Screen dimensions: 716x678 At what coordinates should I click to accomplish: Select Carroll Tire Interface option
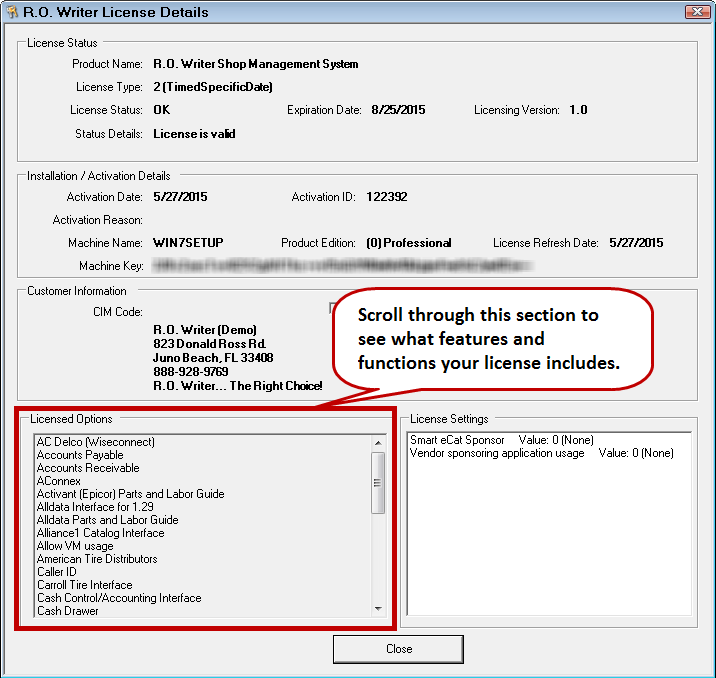[85, 585]
